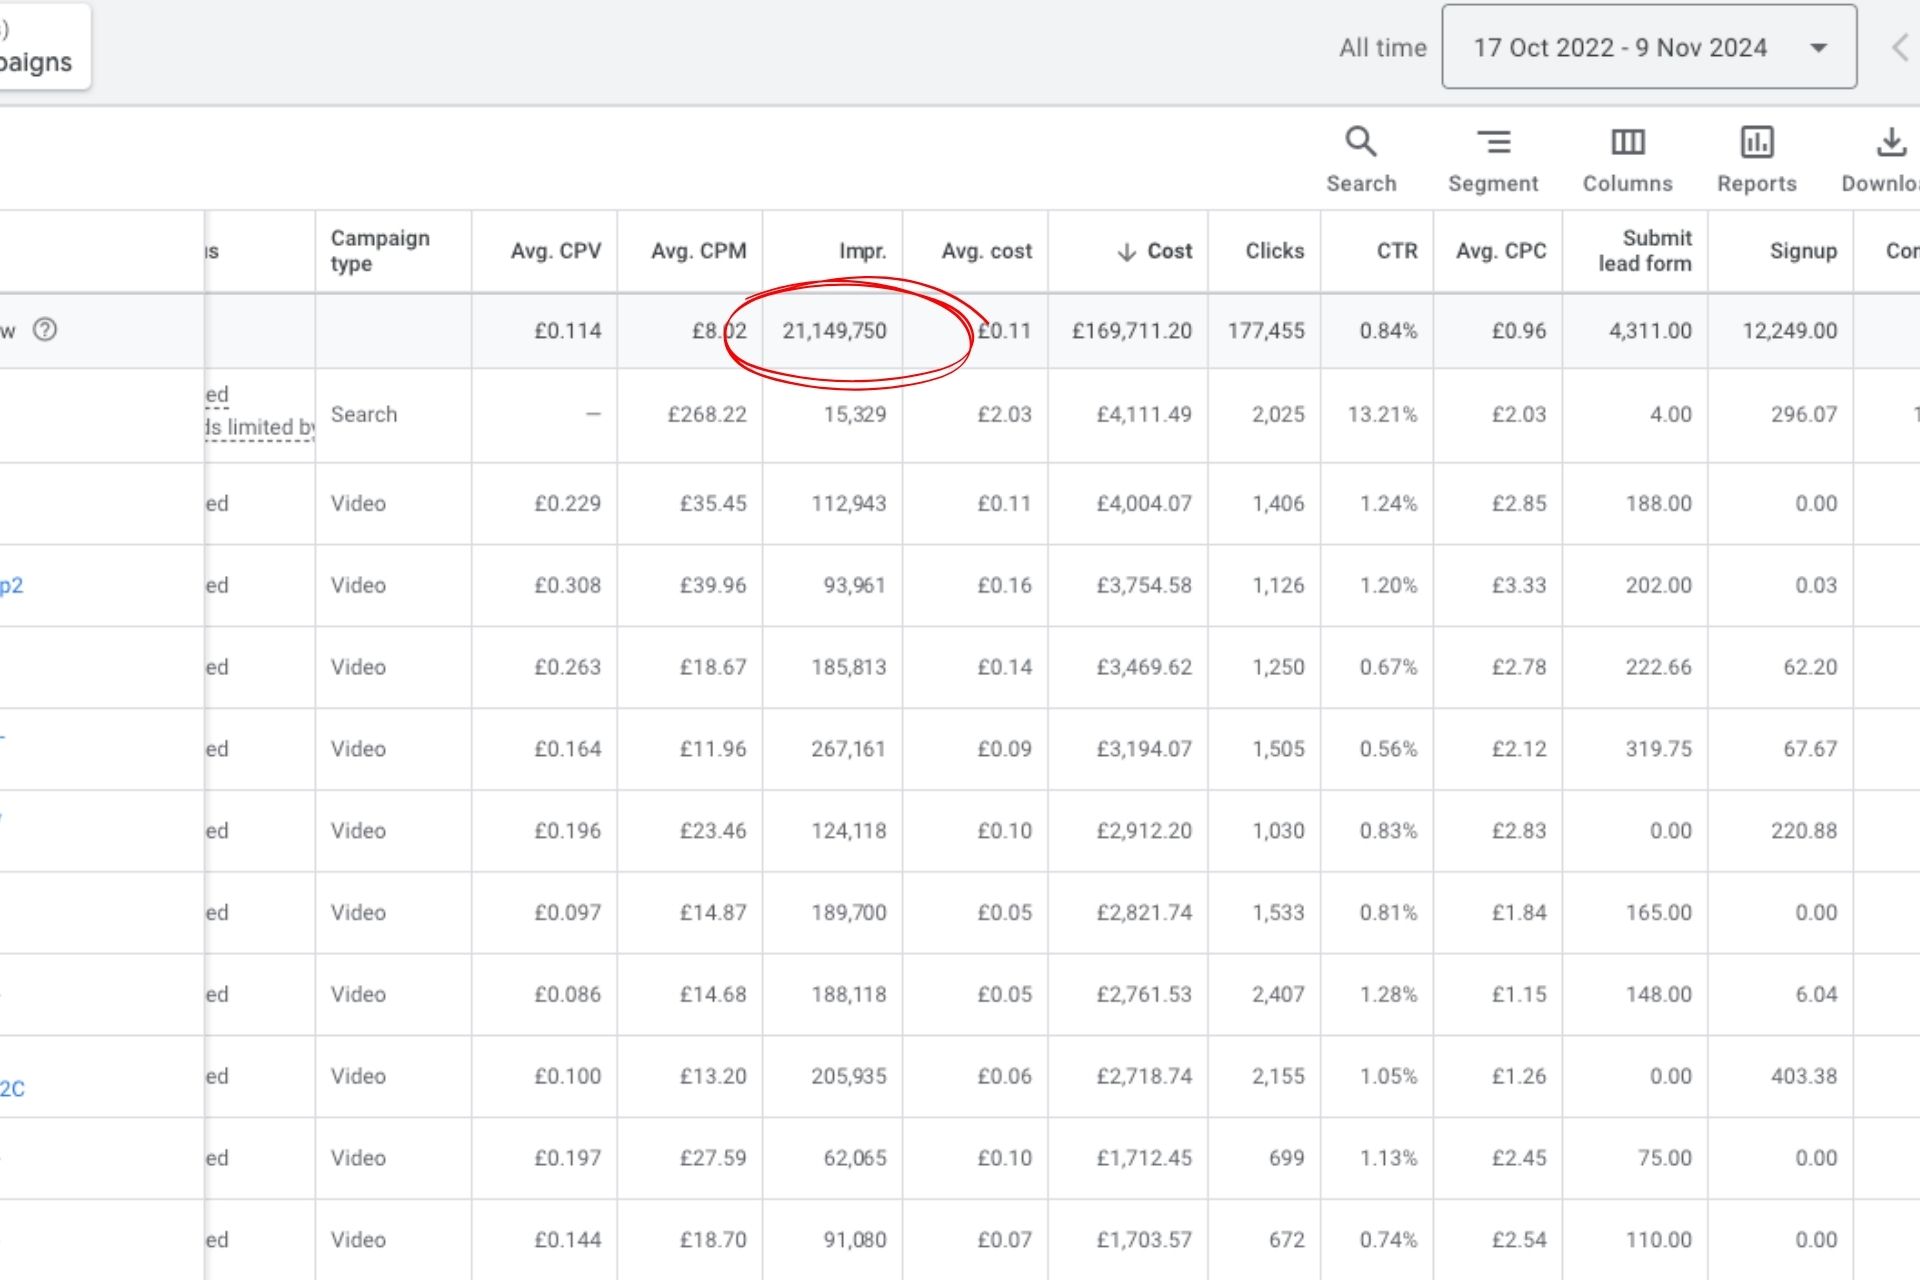Viewport: 1920px width, 1280px height.
Task: Click the Submit lead form header
Action: (x=1645, y=251)
